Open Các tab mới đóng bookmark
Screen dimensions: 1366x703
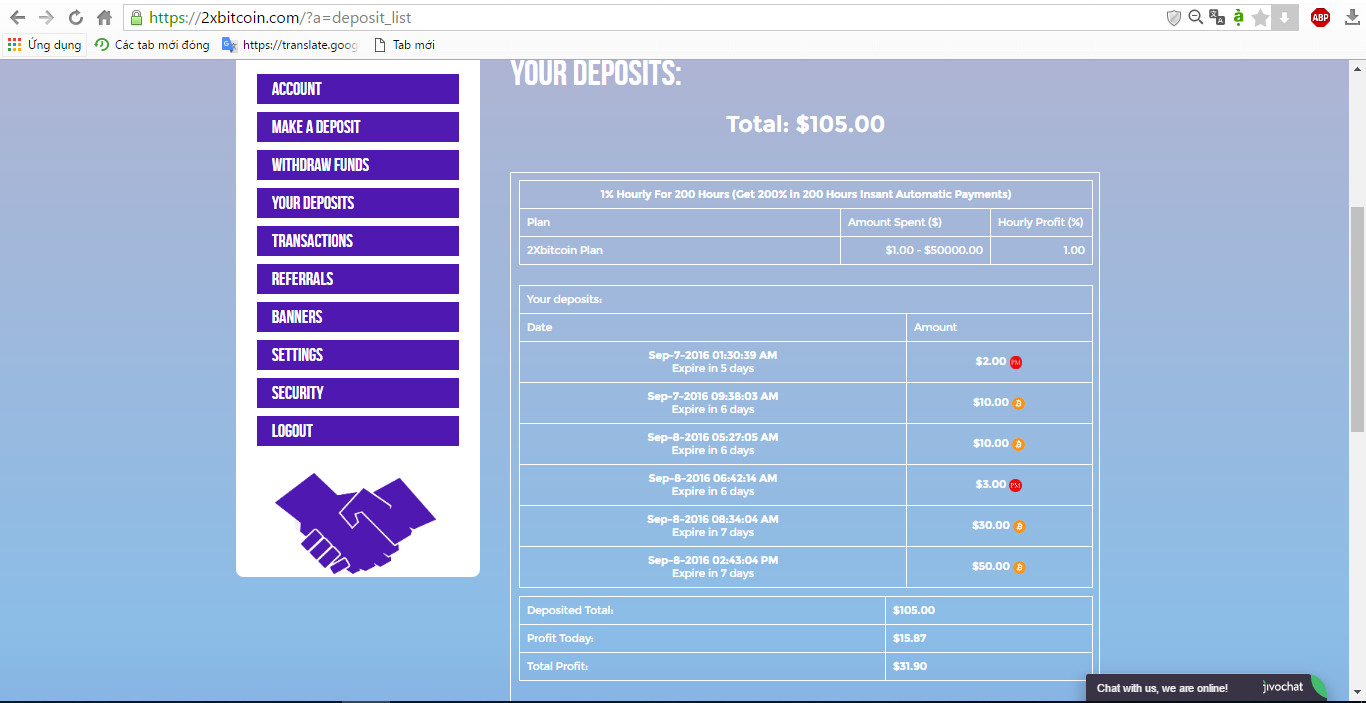(x=152, y=45)
